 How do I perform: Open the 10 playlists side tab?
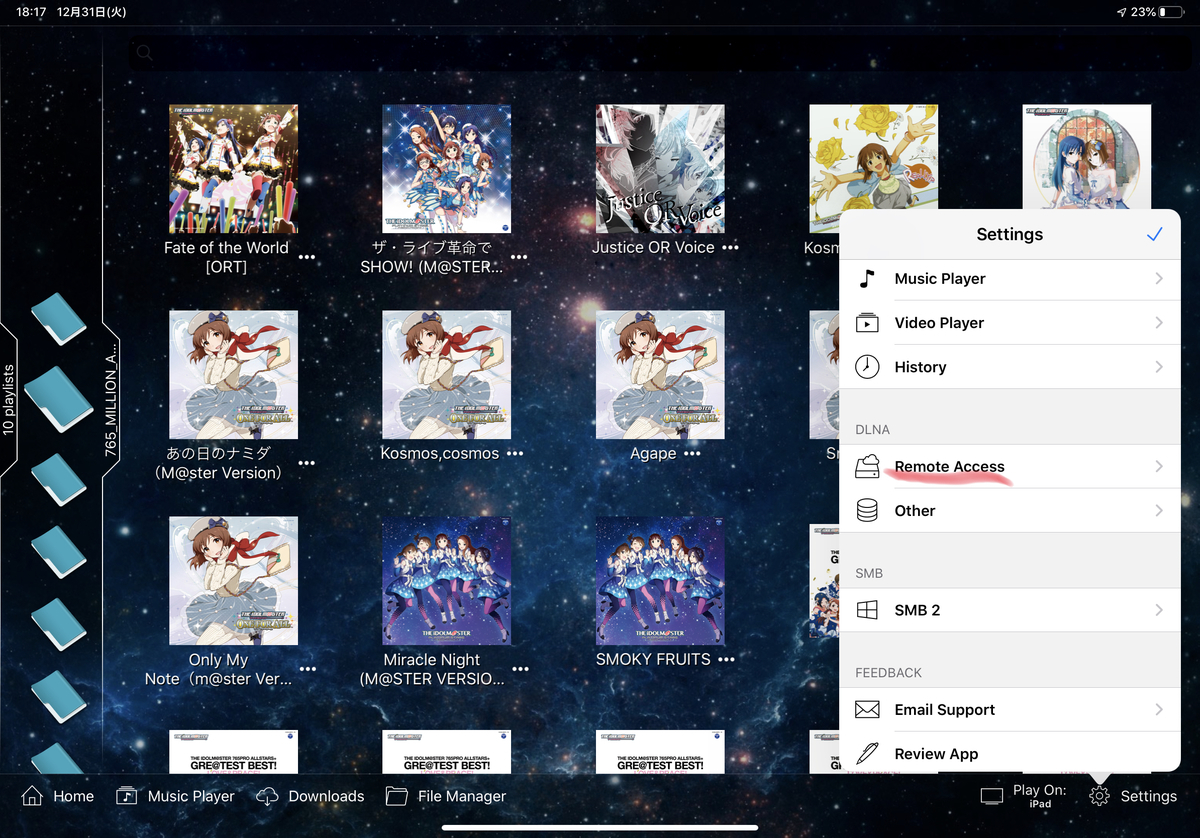tap(9, 398)
